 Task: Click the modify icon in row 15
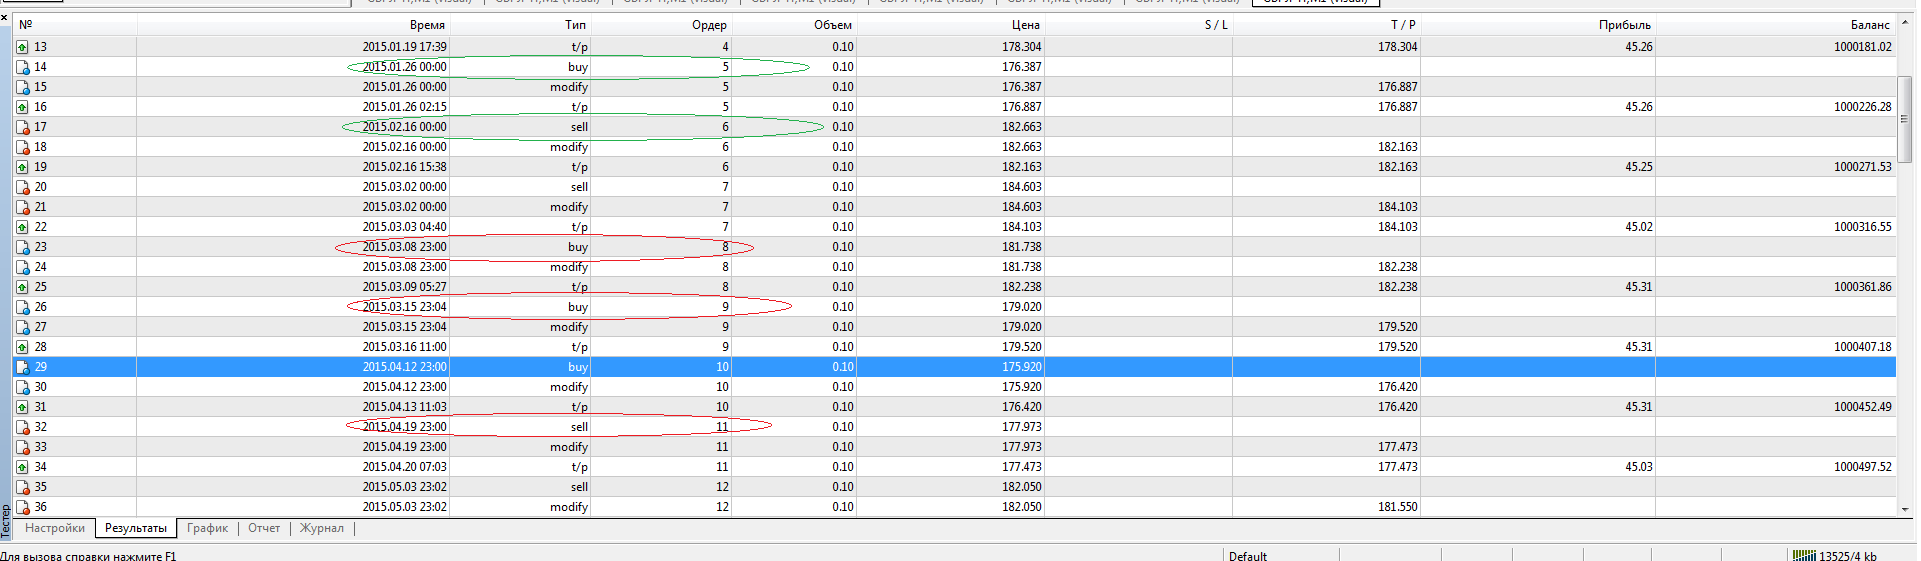(22, 87)
